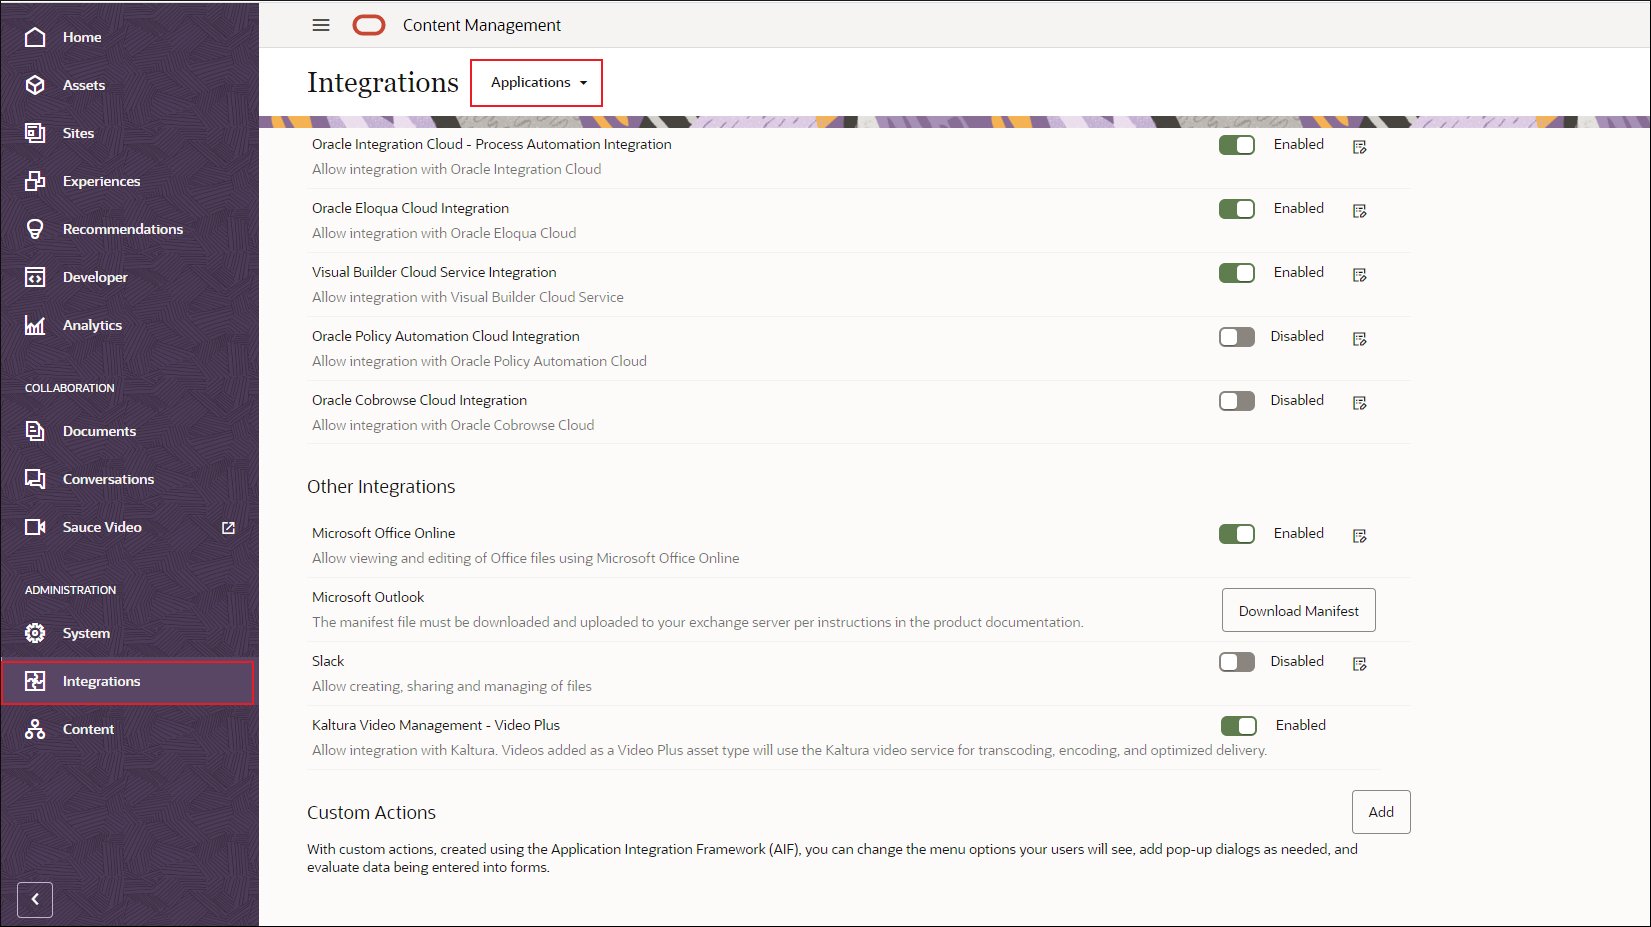Click the Recommendations lightbulb icon
This screenshot has width=1651, height=927.
click(x=35, y=229)
